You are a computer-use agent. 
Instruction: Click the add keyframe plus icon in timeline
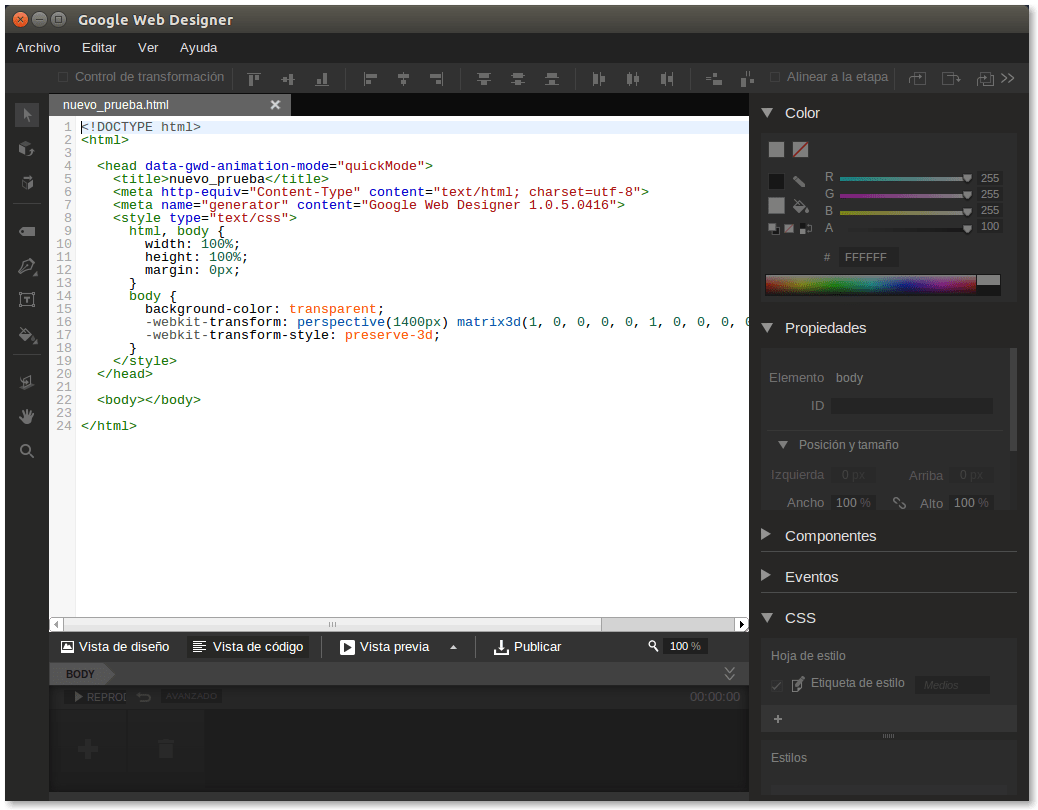pos(87,748)
